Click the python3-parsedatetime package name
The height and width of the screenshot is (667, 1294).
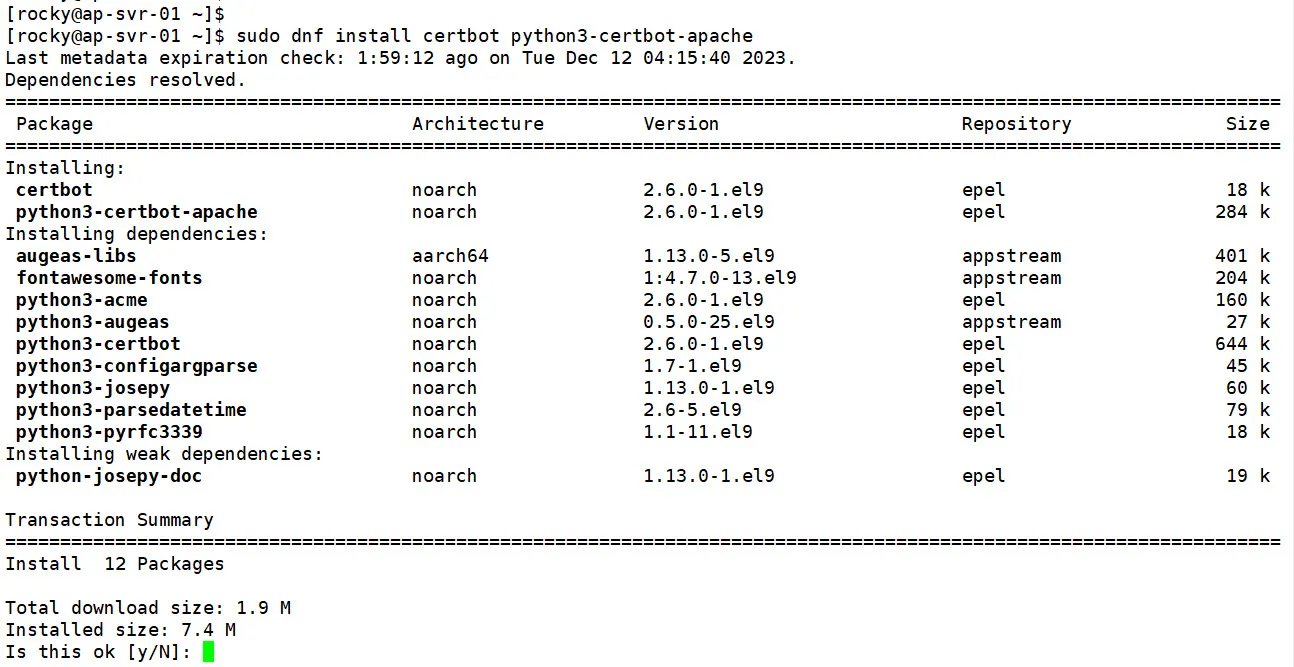(131, 410)
